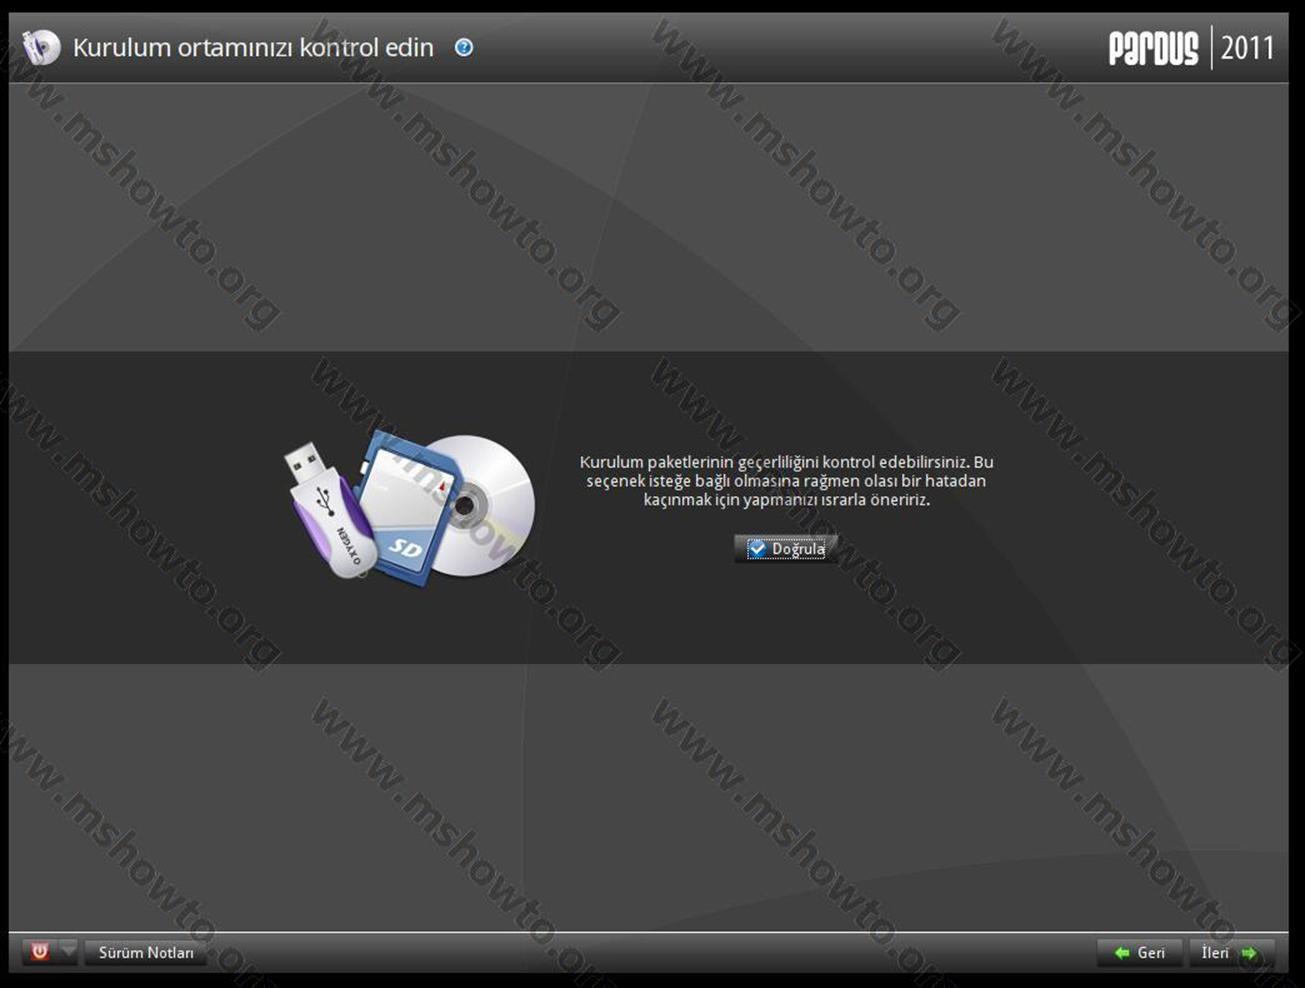Click the '2011' version text
The width and height of the screenshot is (1305, 988).
pyautogui.click(x=1247, y=48)
